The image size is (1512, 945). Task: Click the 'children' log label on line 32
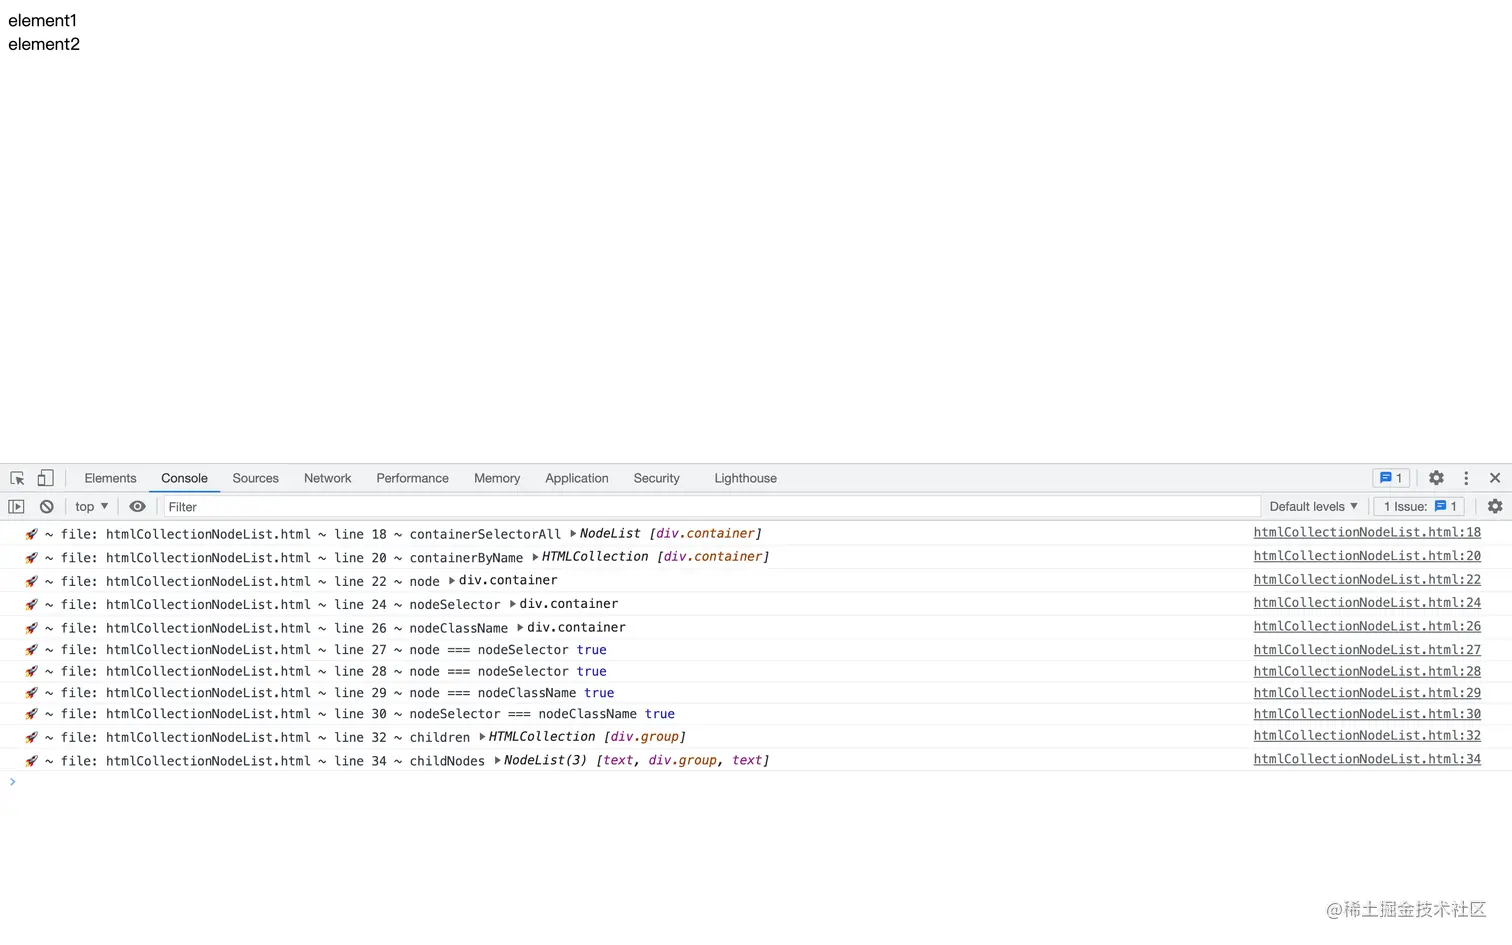click(439, 738)
